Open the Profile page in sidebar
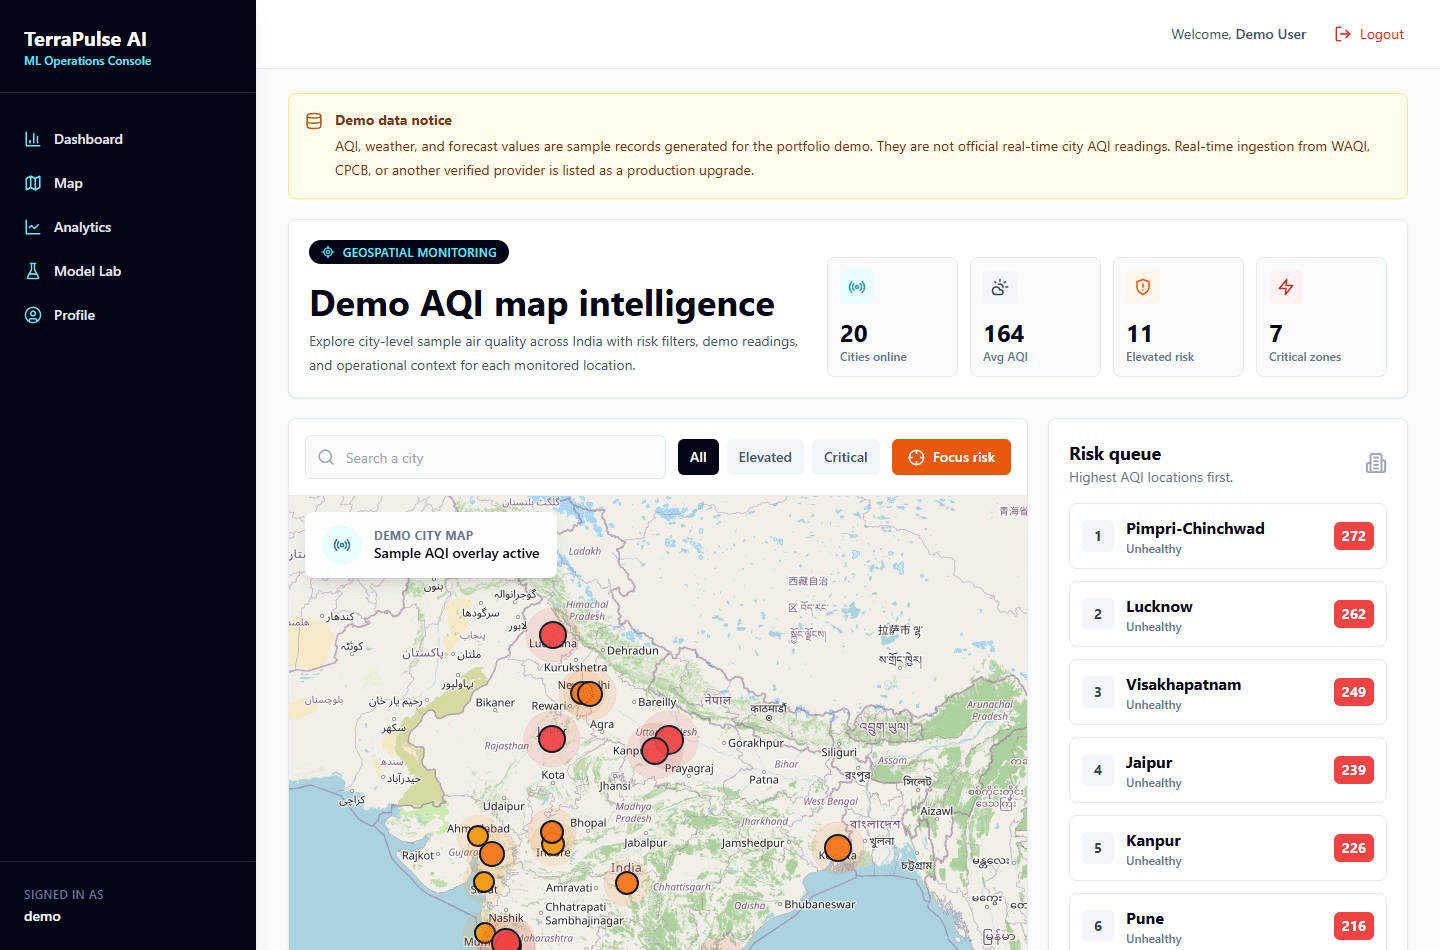The height and width of the screenshot is (950, 1440). 128,315
